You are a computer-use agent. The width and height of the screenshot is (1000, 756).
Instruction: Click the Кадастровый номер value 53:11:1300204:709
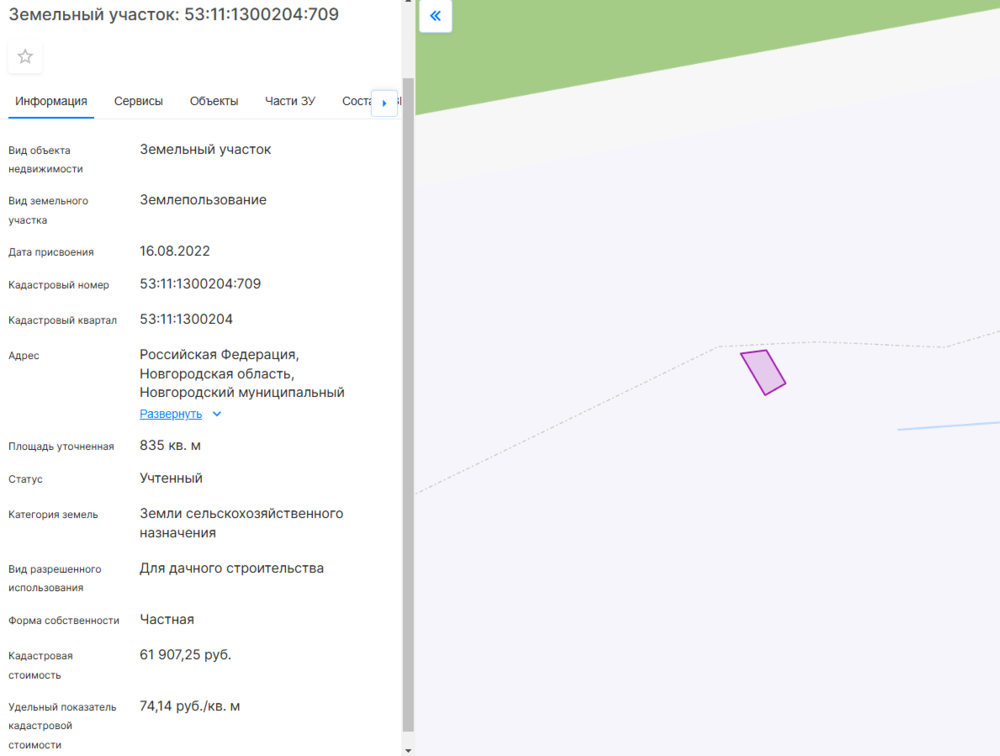(200, 284)
